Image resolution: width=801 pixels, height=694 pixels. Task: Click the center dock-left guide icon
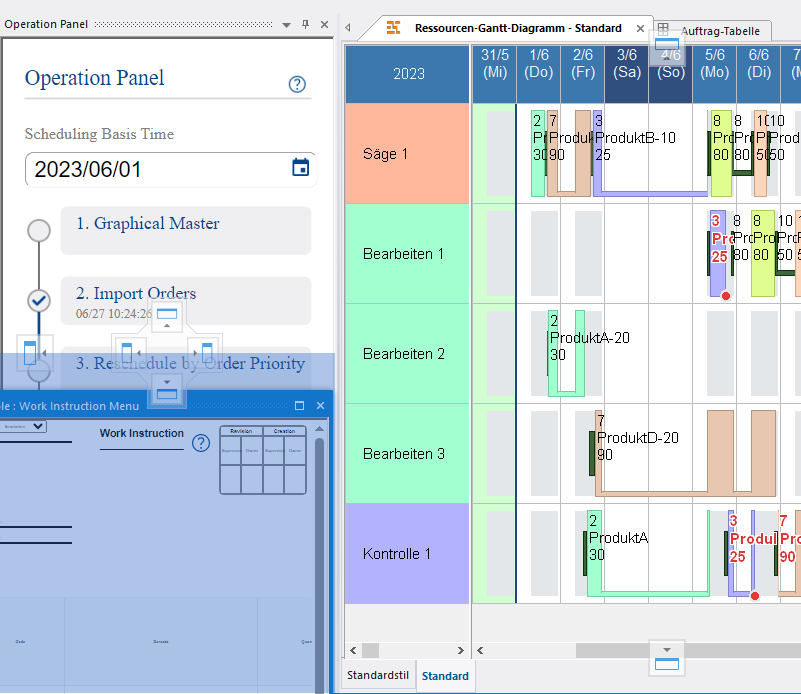[x=128, y=353]
